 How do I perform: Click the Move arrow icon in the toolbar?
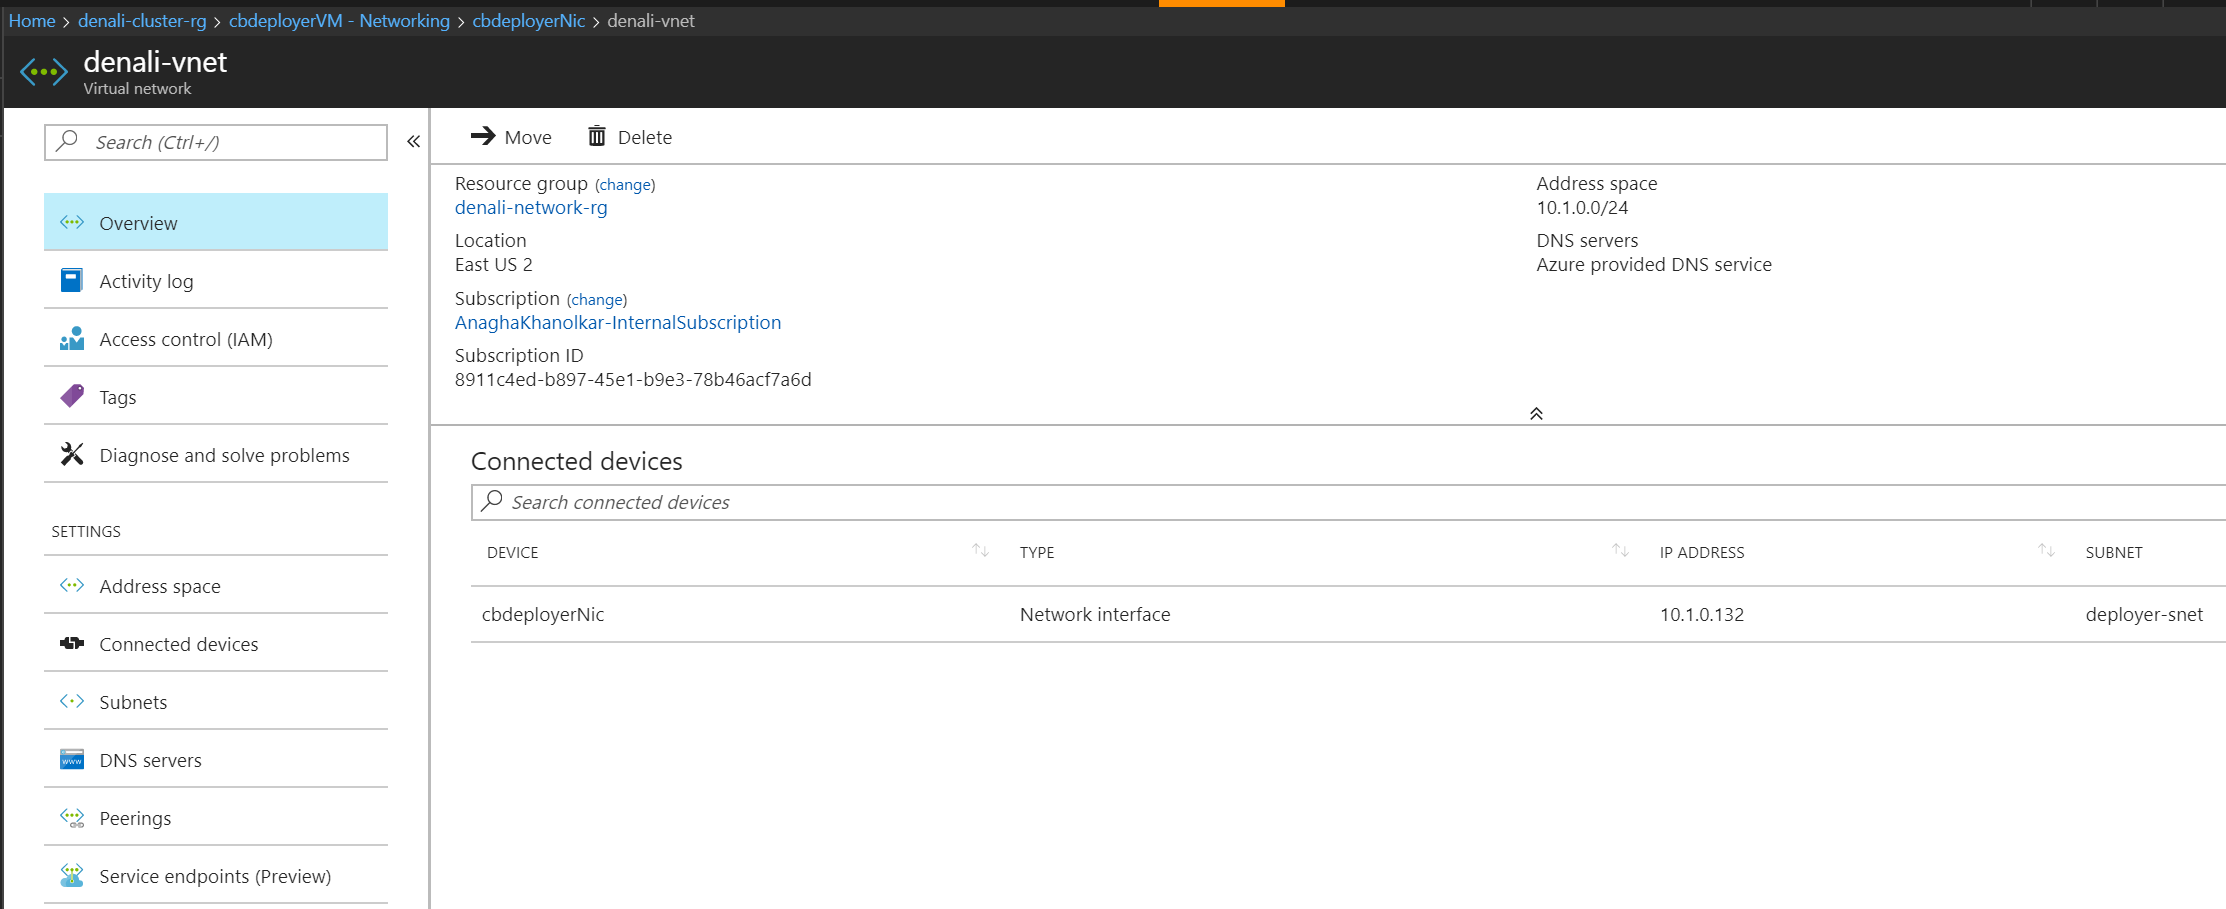pyautogui.click(x=483, y=136)
